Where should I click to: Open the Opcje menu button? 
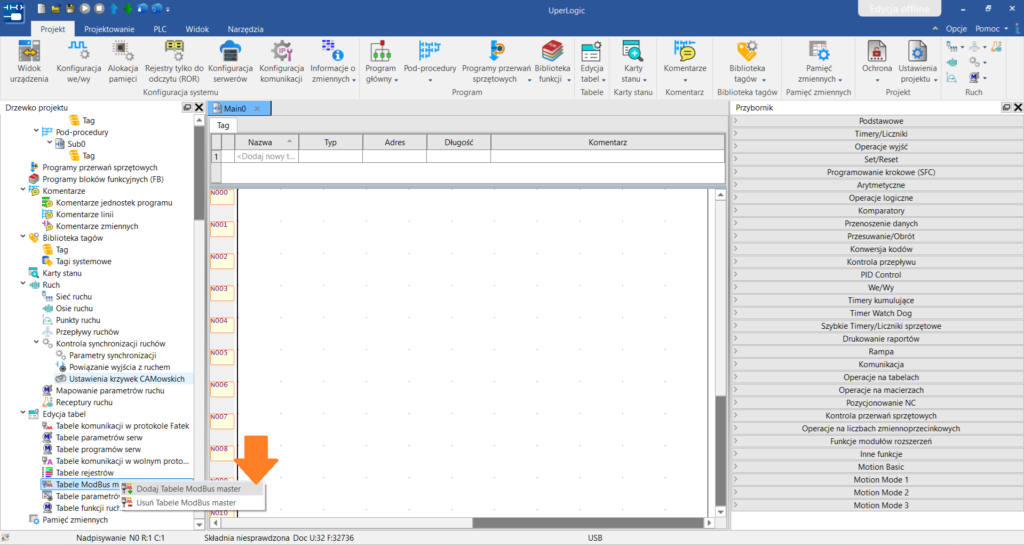(x=956, y=29)
